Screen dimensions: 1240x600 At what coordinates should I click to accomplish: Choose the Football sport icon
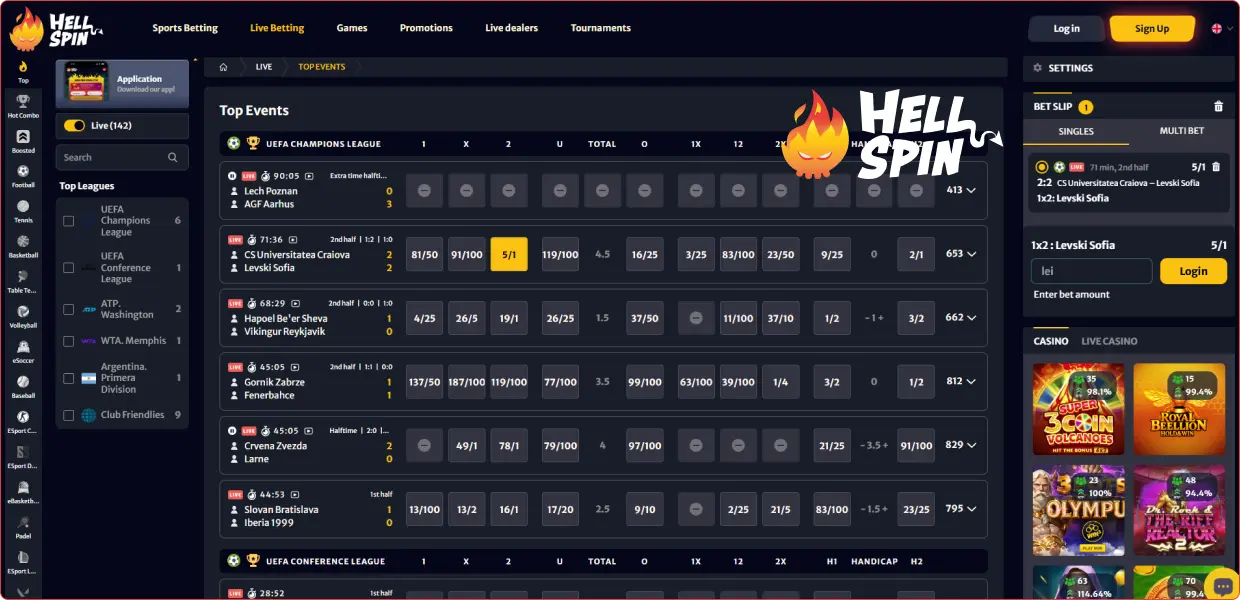23,176
